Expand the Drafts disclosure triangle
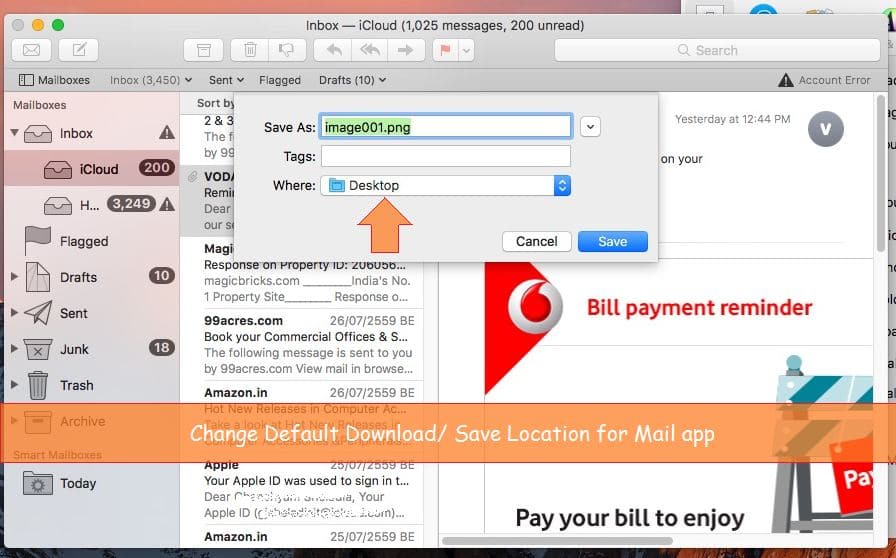Viewport: 896px width, 558px height. point(14,277)
